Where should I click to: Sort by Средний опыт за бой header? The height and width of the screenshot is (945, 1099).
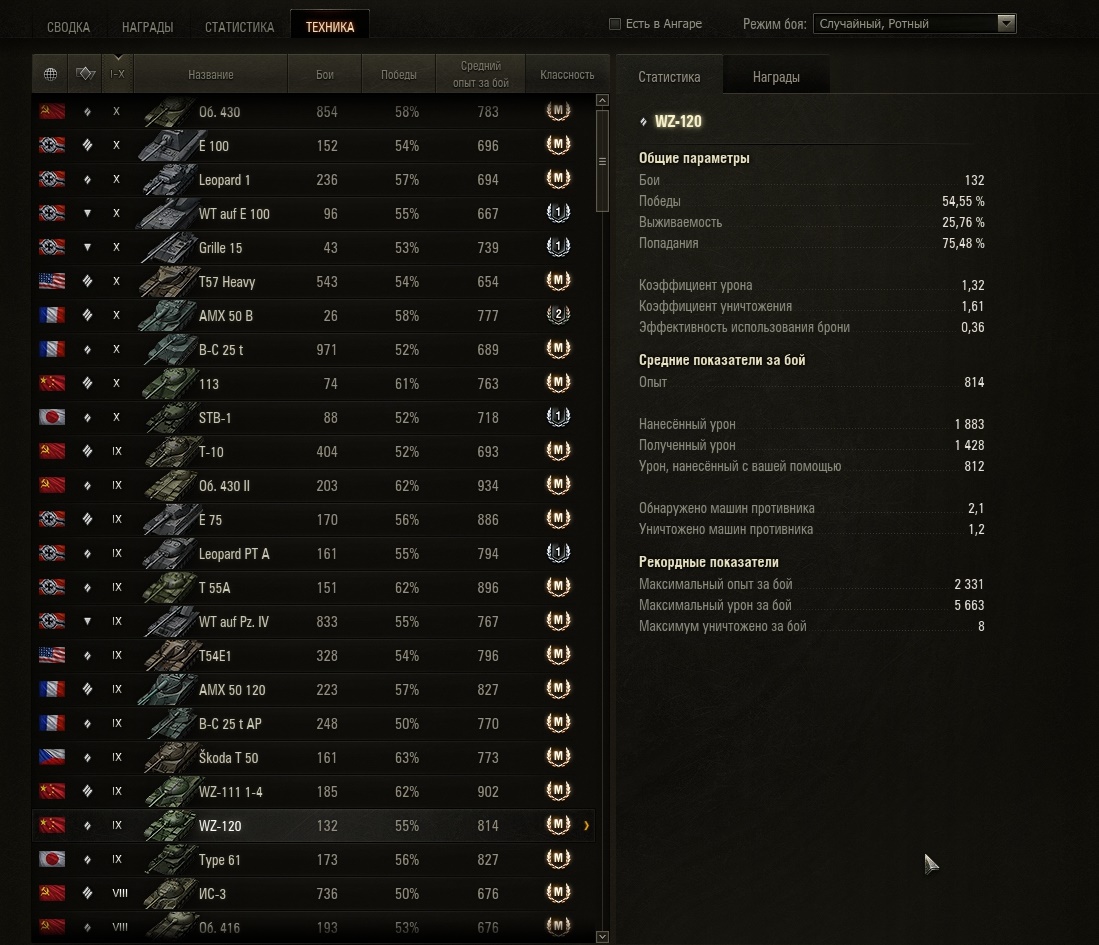coord(480,74)
